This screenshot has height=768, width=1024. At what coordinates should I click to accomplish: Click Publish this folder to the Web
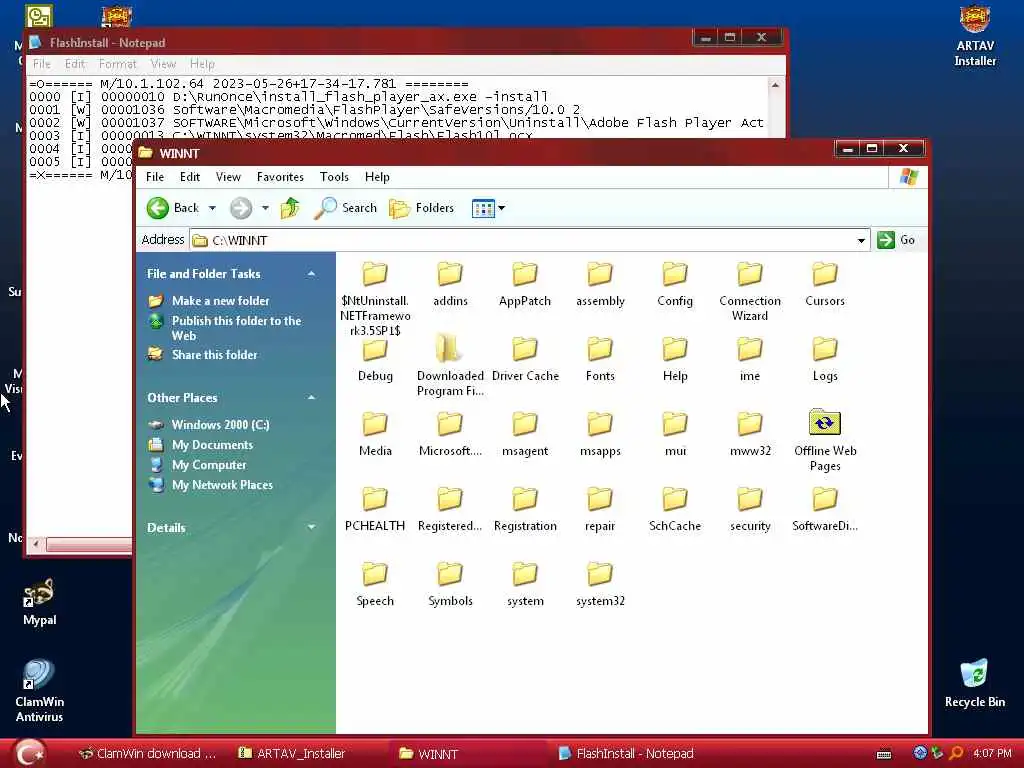point(236,328)
